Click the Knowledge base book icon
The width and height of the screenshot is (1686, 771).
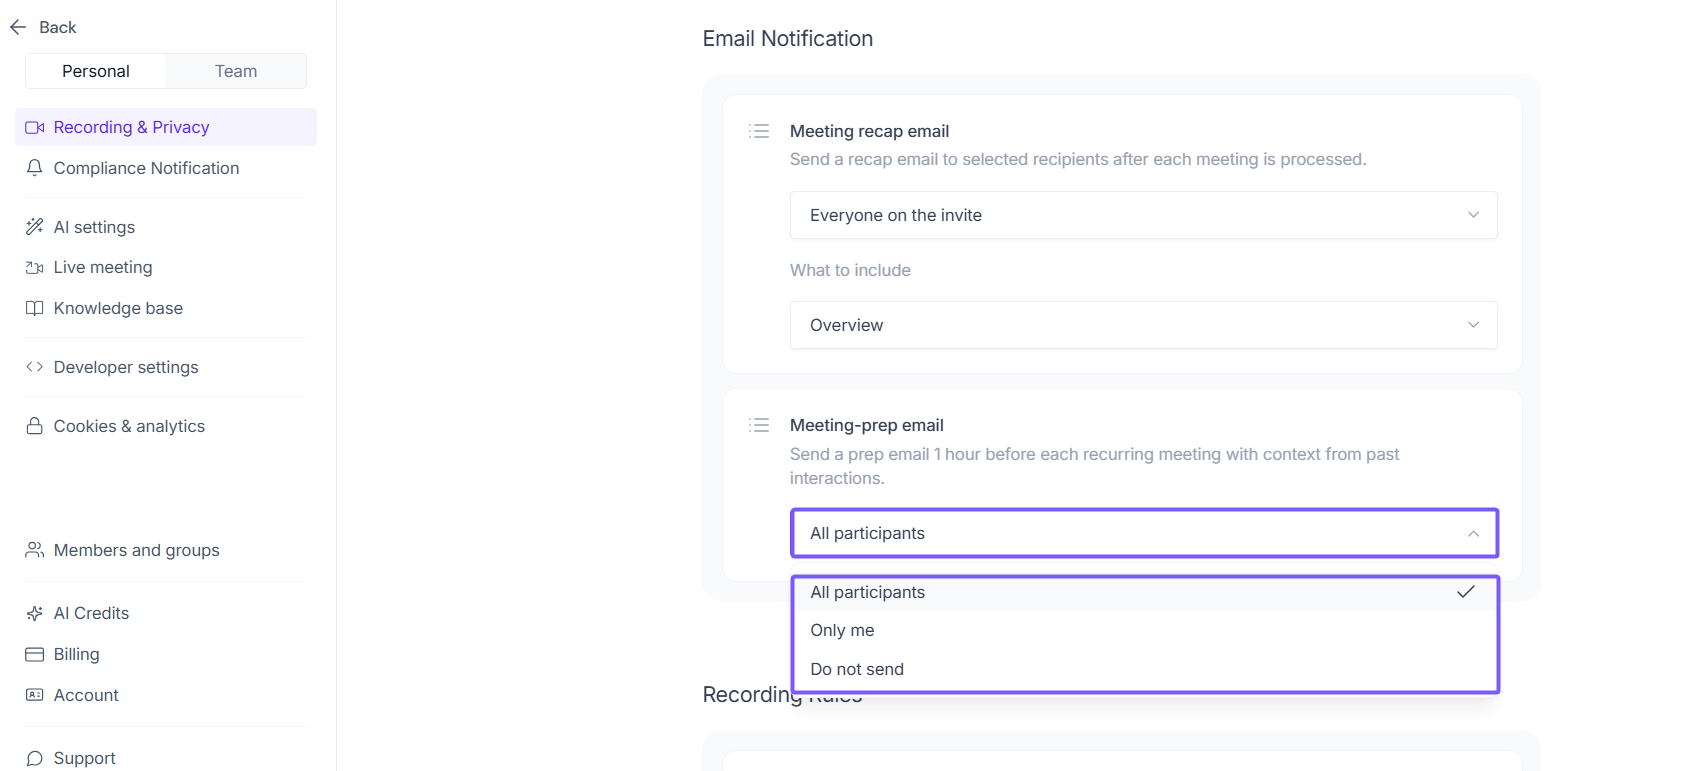click(x=35, y=308)
